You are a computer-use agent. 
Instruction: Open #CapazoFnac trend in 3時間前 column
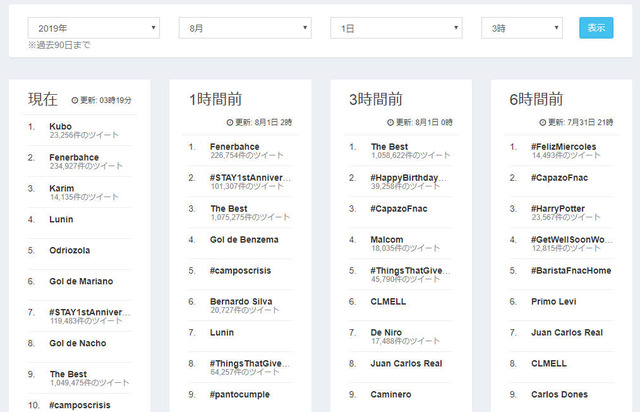[399, 209]
